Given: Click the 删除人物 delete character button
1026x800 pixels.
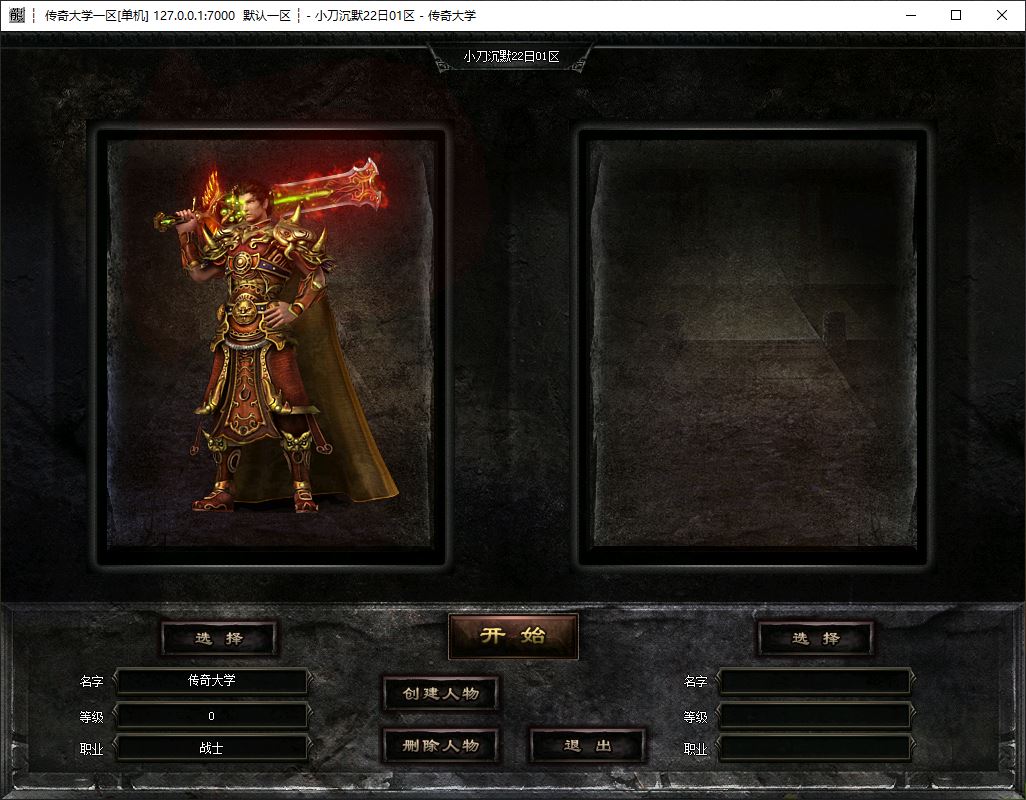Looking at the screenshot, I should (x=440, y=746).
